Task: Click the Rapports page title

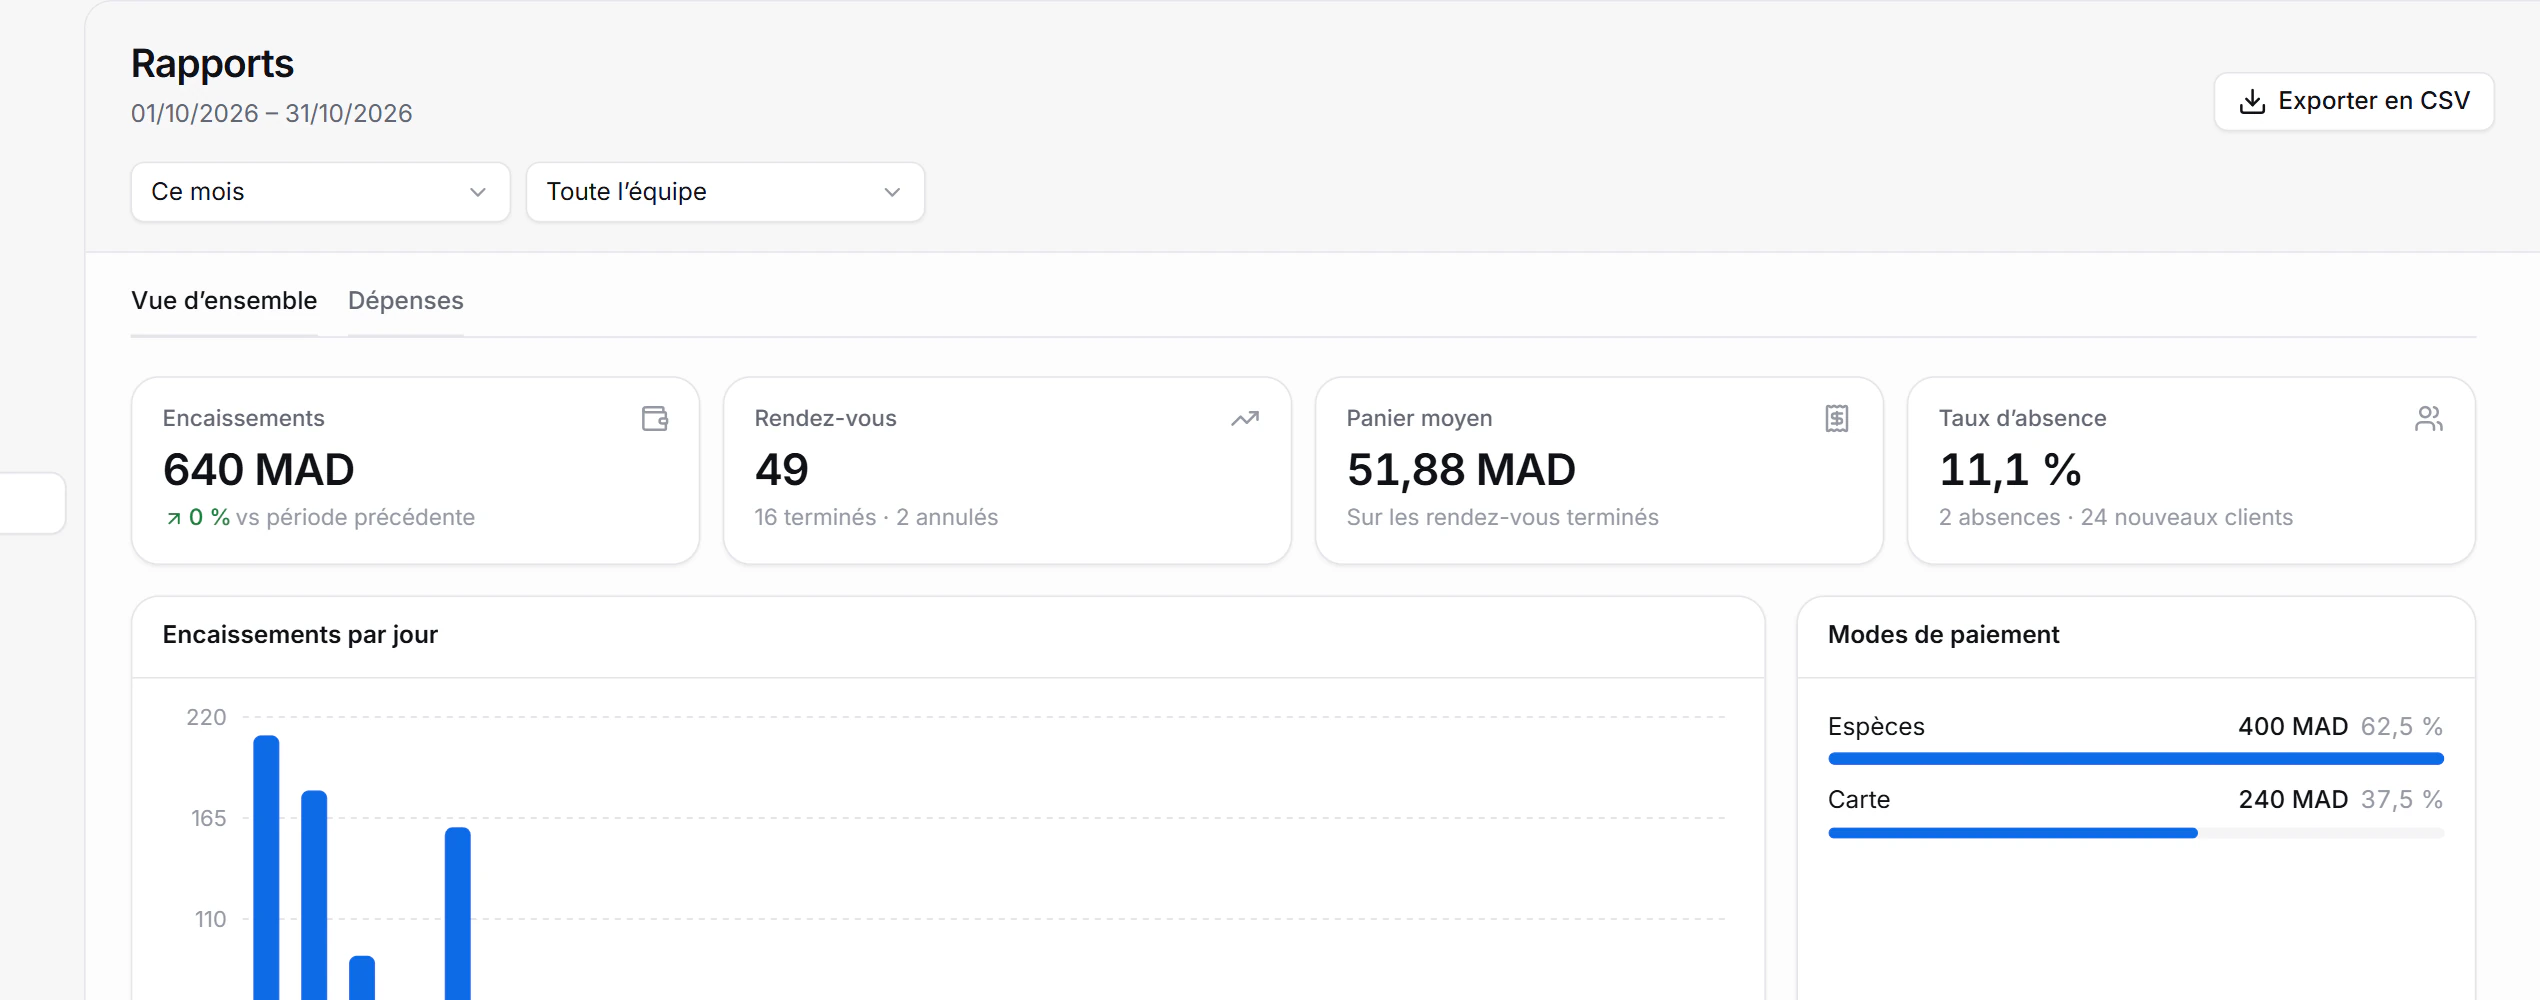Action: [x=212, y=64]
